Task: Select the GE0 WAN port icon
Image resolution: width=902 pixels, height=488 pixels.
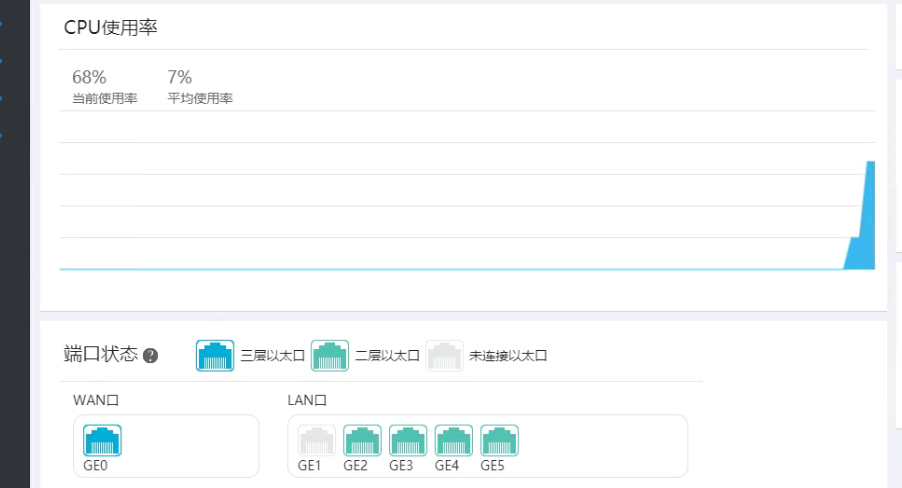Action: [x=102, y=441]
